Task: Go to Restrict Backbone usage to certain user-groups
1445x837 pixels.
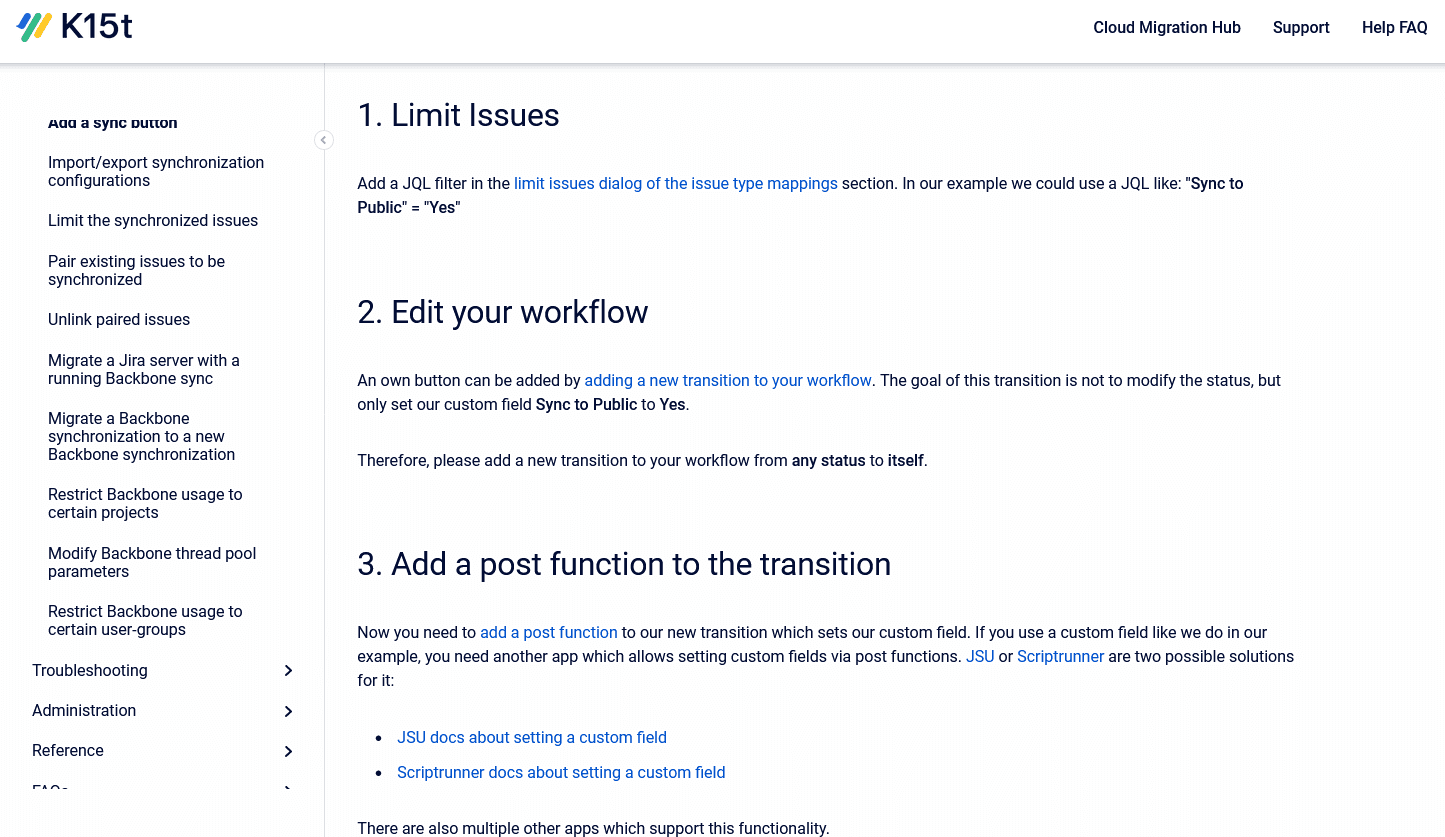Action: coord(145,621)
